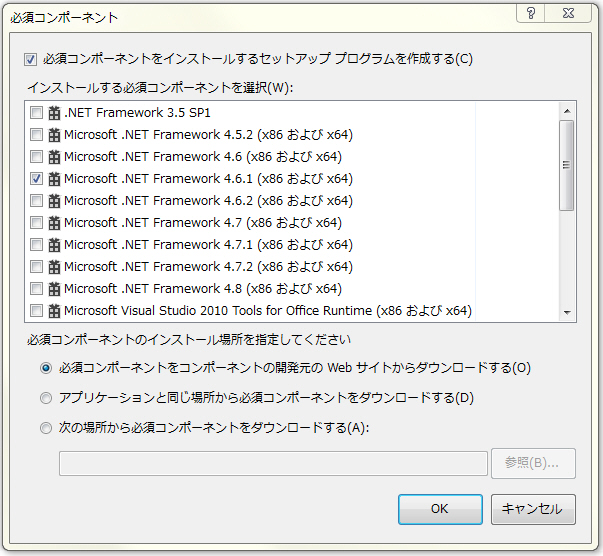Screen dimensions: 603x556
Task: Select the '.NET Framework 3.5 SP1' list text
Action: (x=137, y=113)
